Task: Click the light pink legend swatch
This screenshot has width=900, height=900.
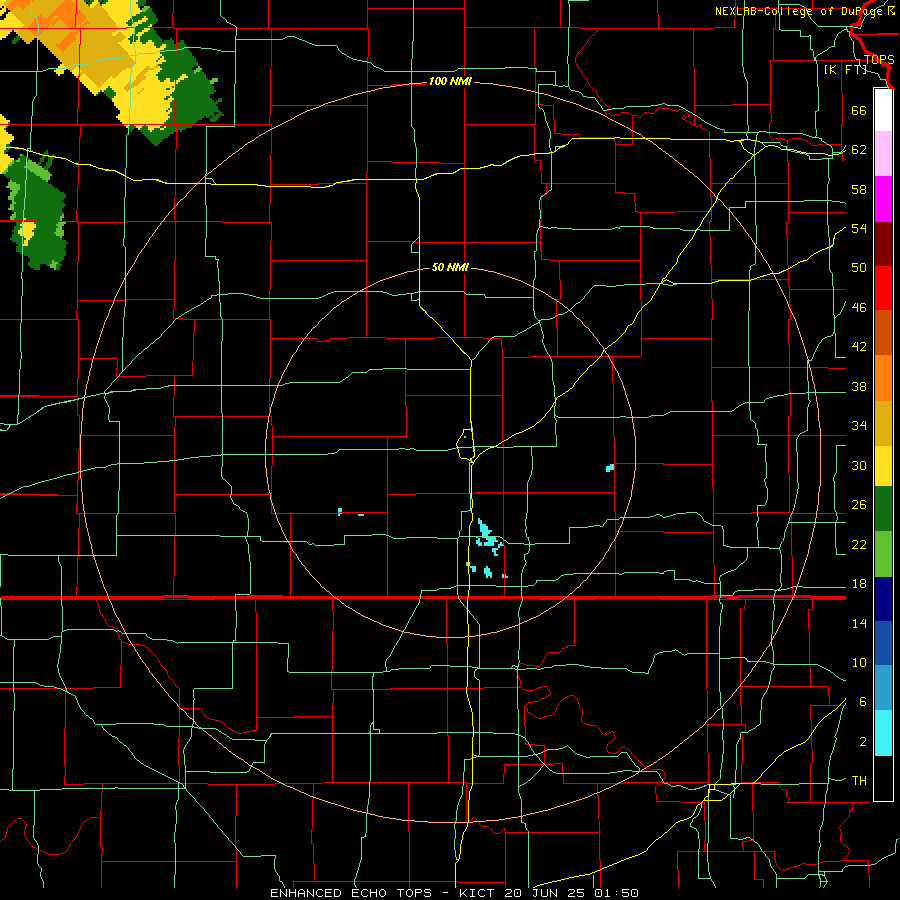Action: coord(883,154)
